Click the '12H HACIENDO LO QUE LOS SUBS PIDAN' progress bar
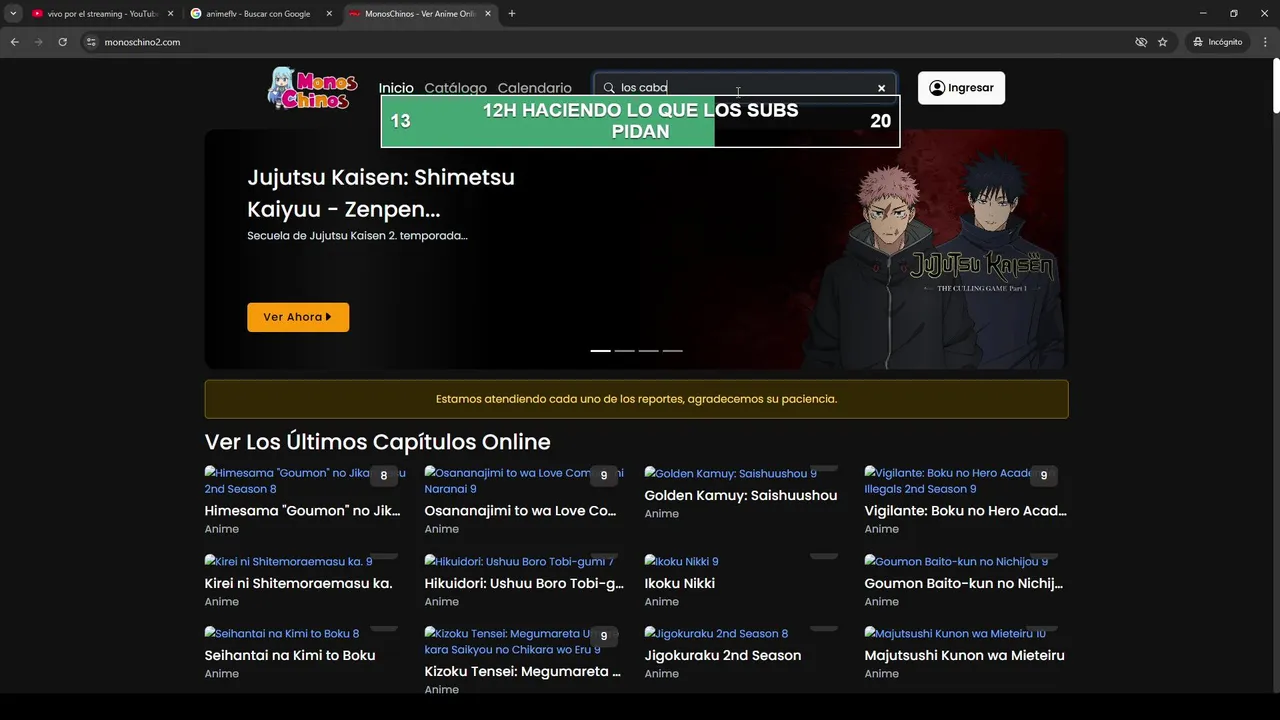1280x720 pixels. tap(640, 121)
